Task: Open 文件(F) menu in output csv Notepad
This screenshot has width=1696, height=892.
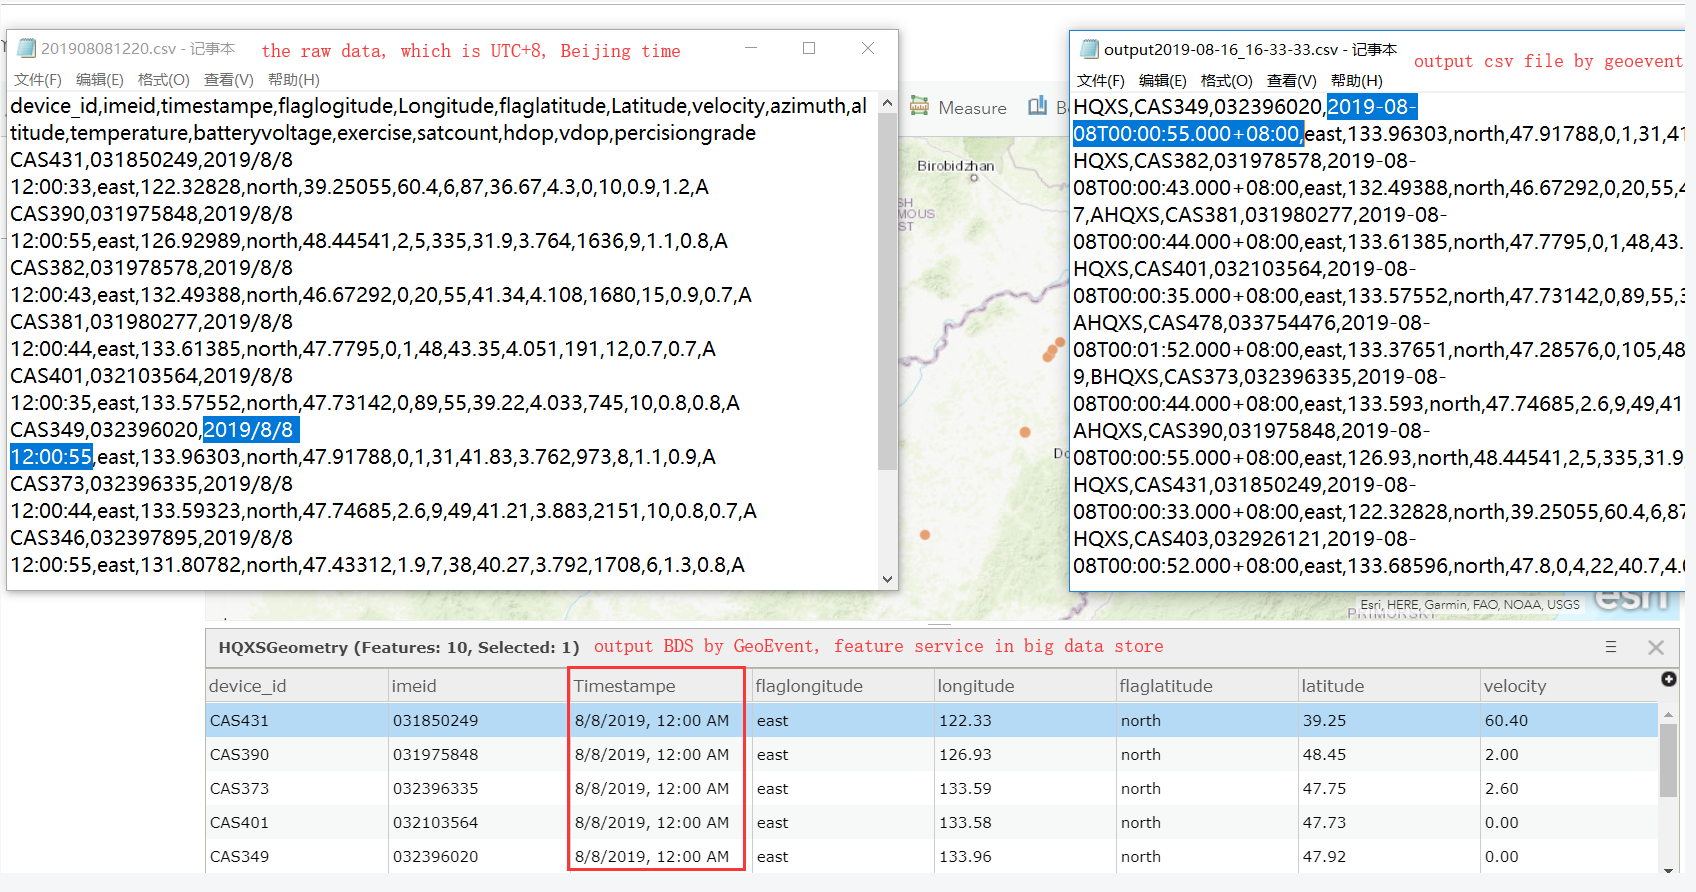Action: 1101,81
